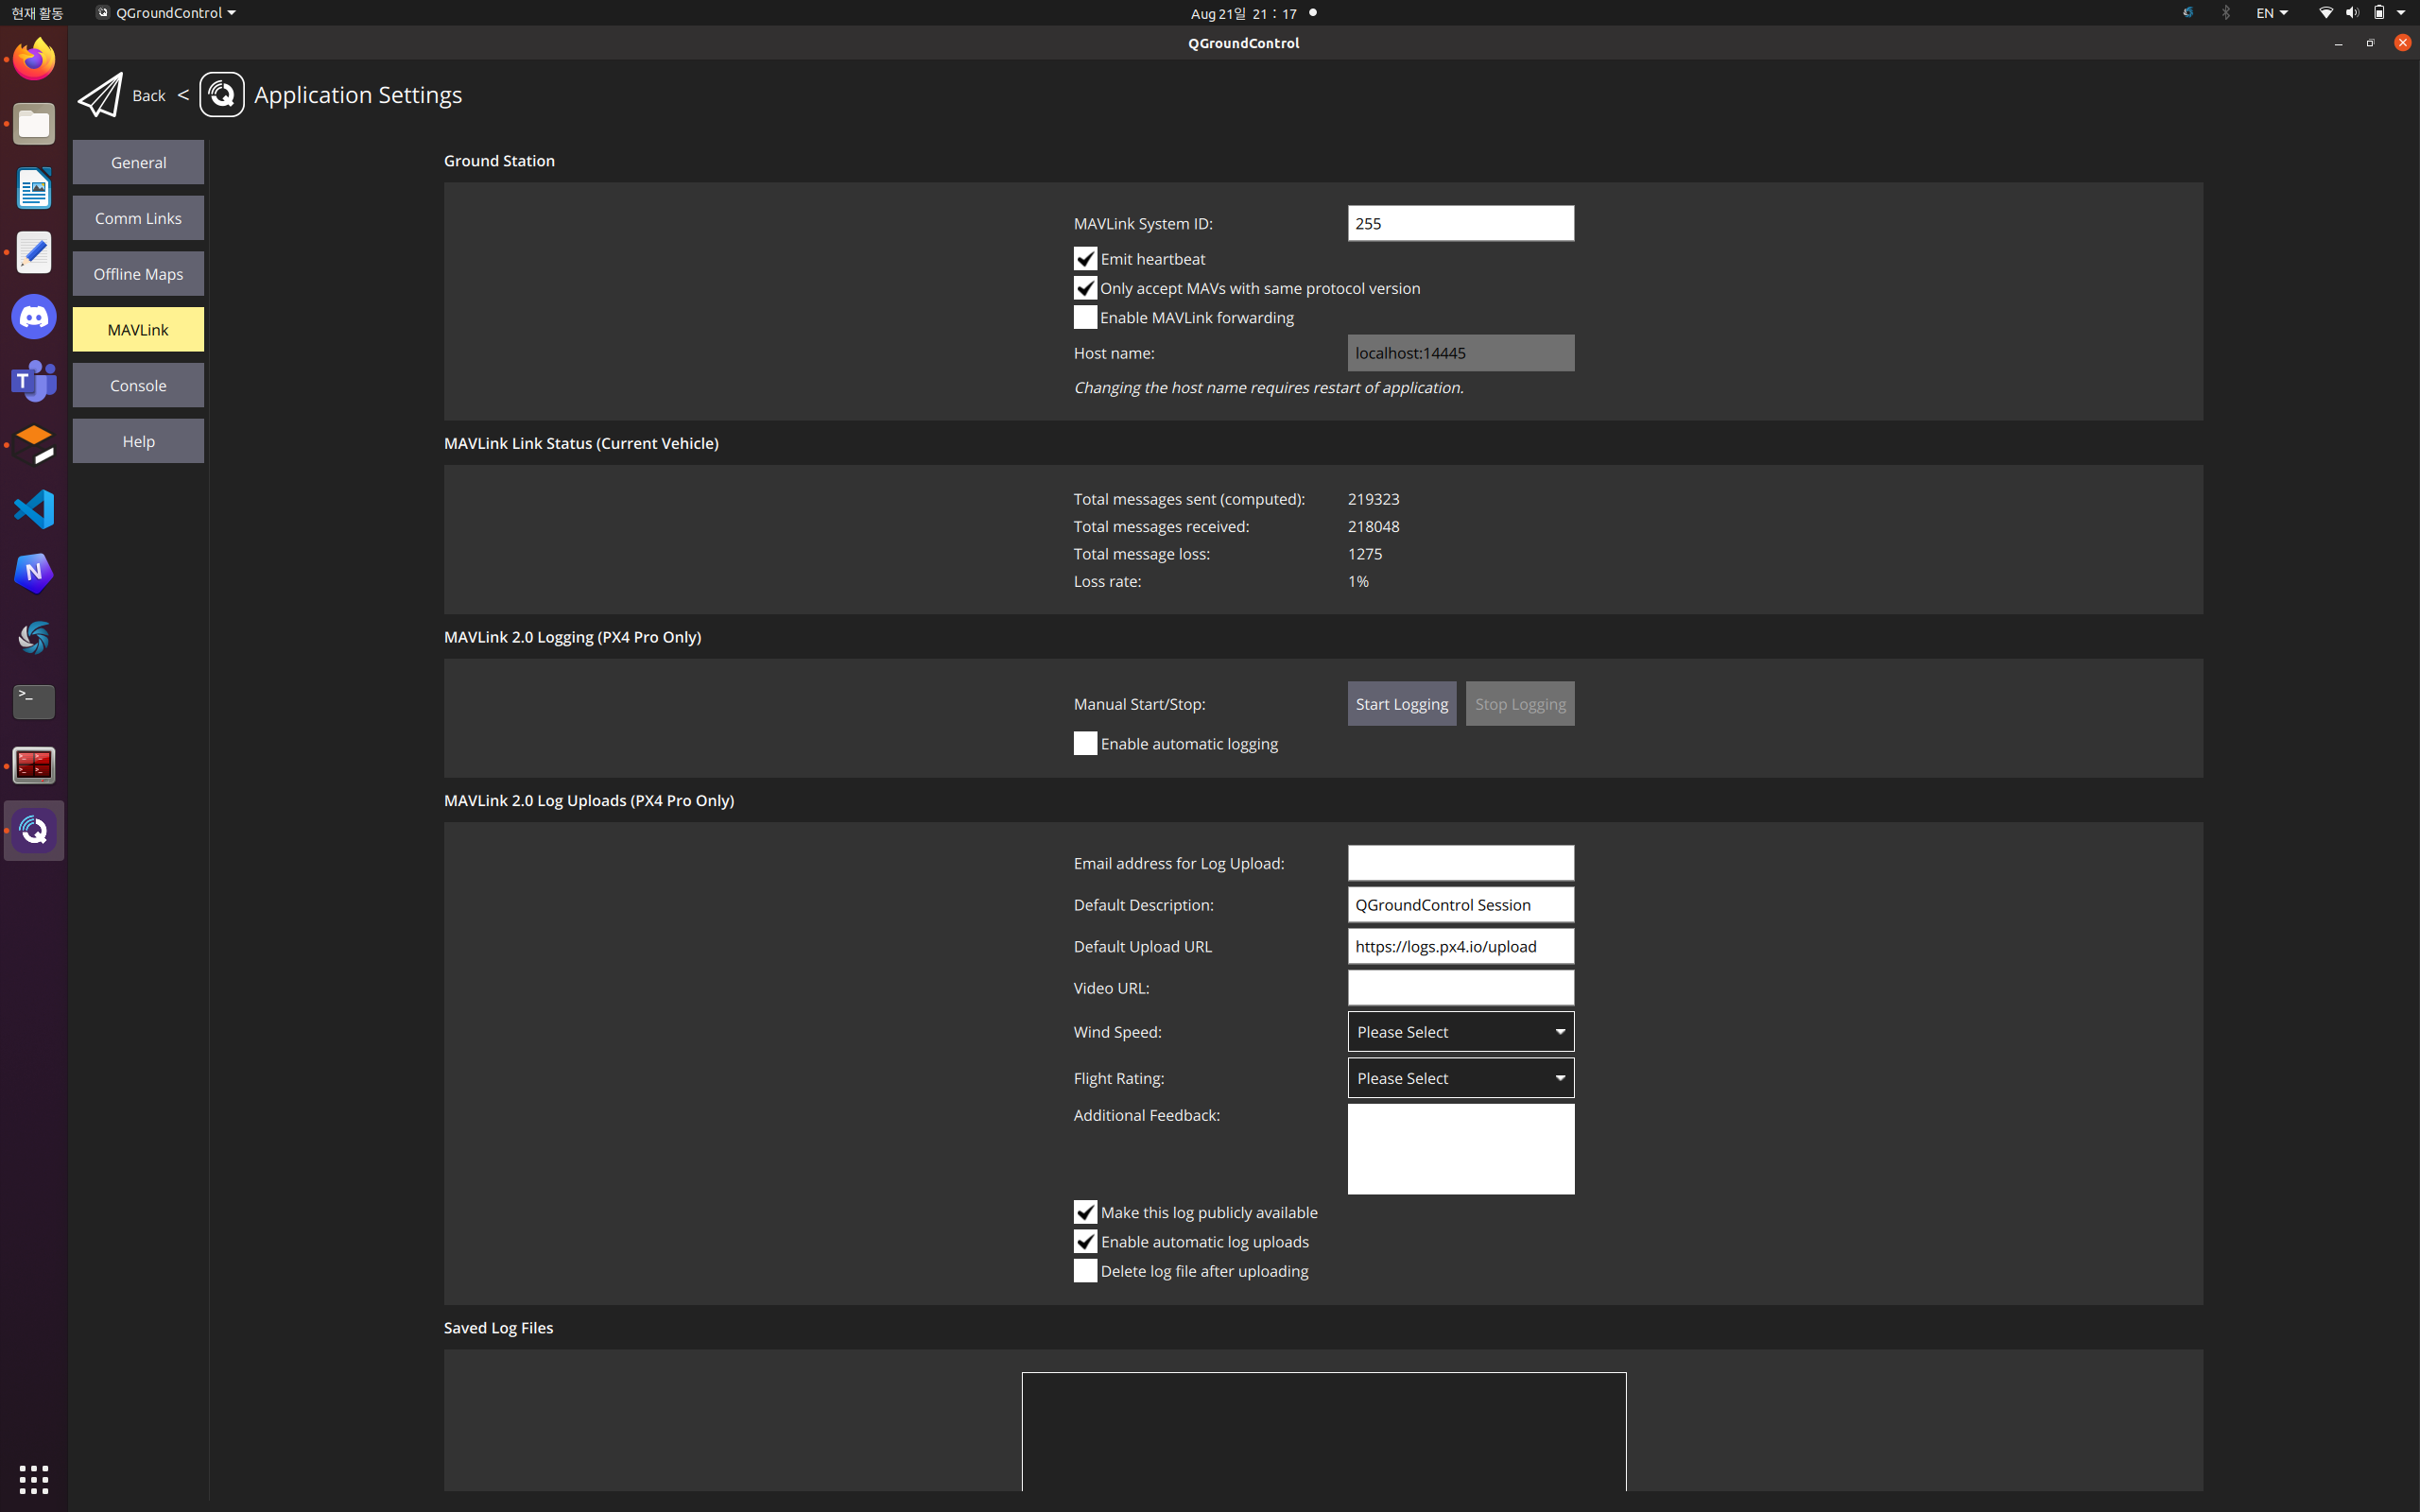Open Visual Studio Code from dock
The height and width of the screenshot is (1512, 2420).
(x=34, y=509)
